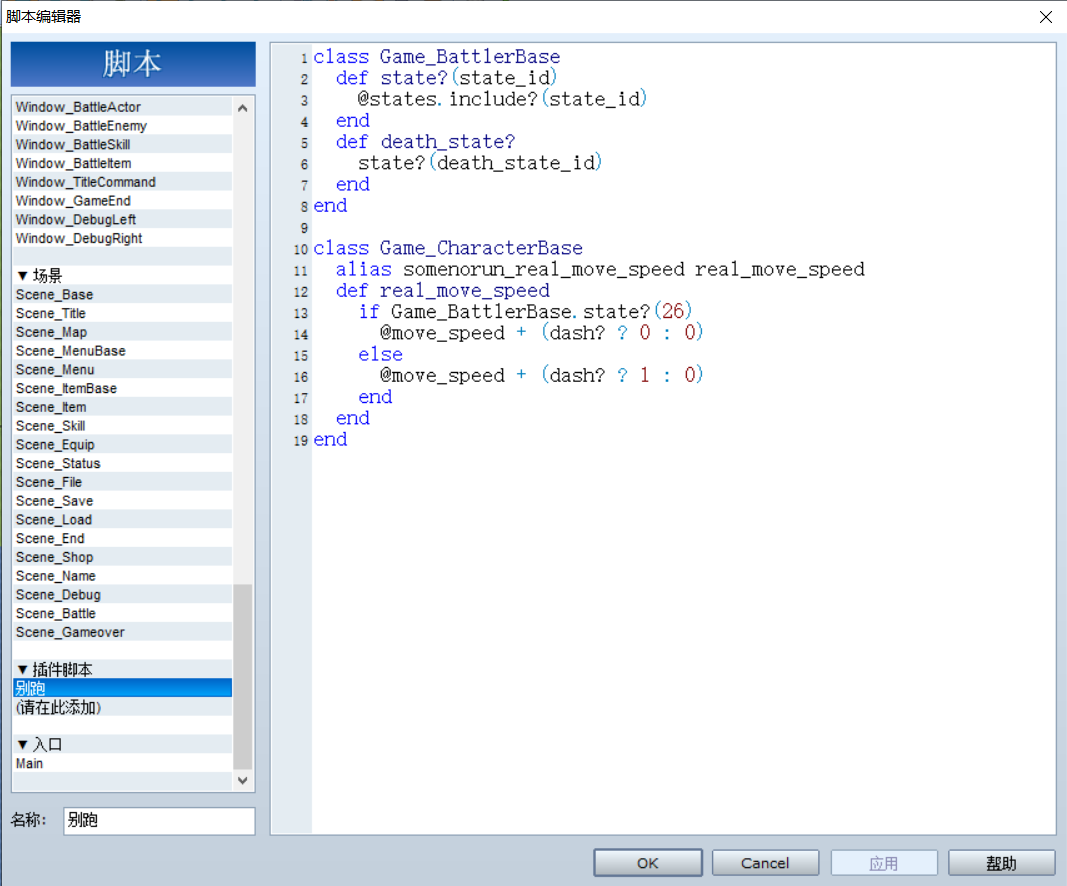Select the Scene_Battle script
Screen dimensions: 1067x886
coord(122,613)
